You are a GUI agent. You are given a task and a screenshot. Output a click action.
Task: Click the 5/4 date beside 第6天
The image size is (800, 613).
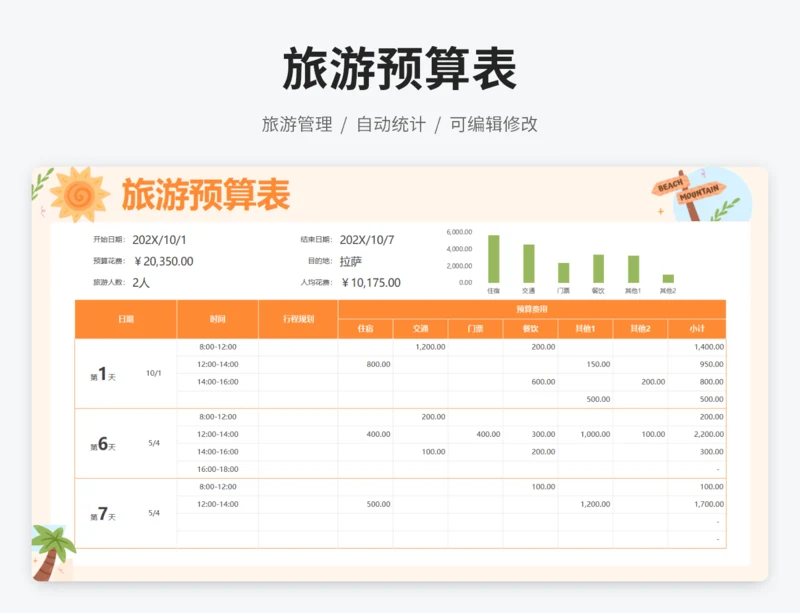tap(154, 443)
